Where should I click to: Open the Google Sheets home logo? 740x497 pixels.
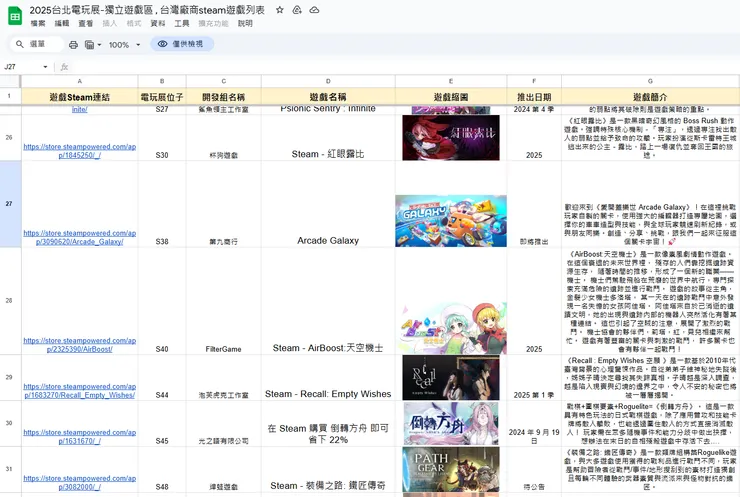tap(15, 16)
